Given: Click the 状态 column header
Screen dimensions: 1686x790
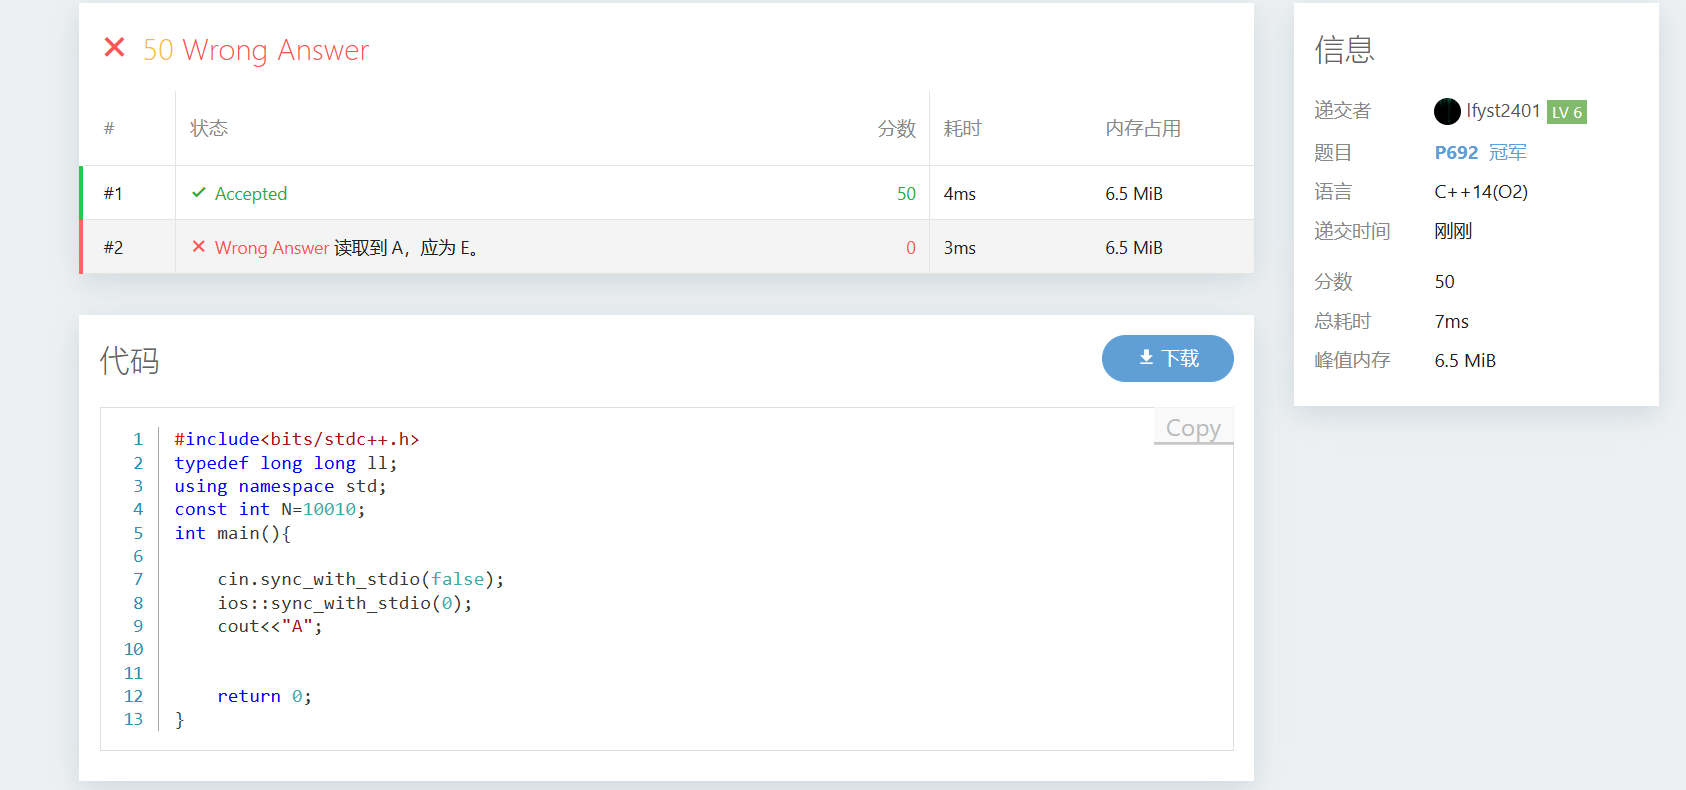Looking at the screenshot, I should pos(209,128).
